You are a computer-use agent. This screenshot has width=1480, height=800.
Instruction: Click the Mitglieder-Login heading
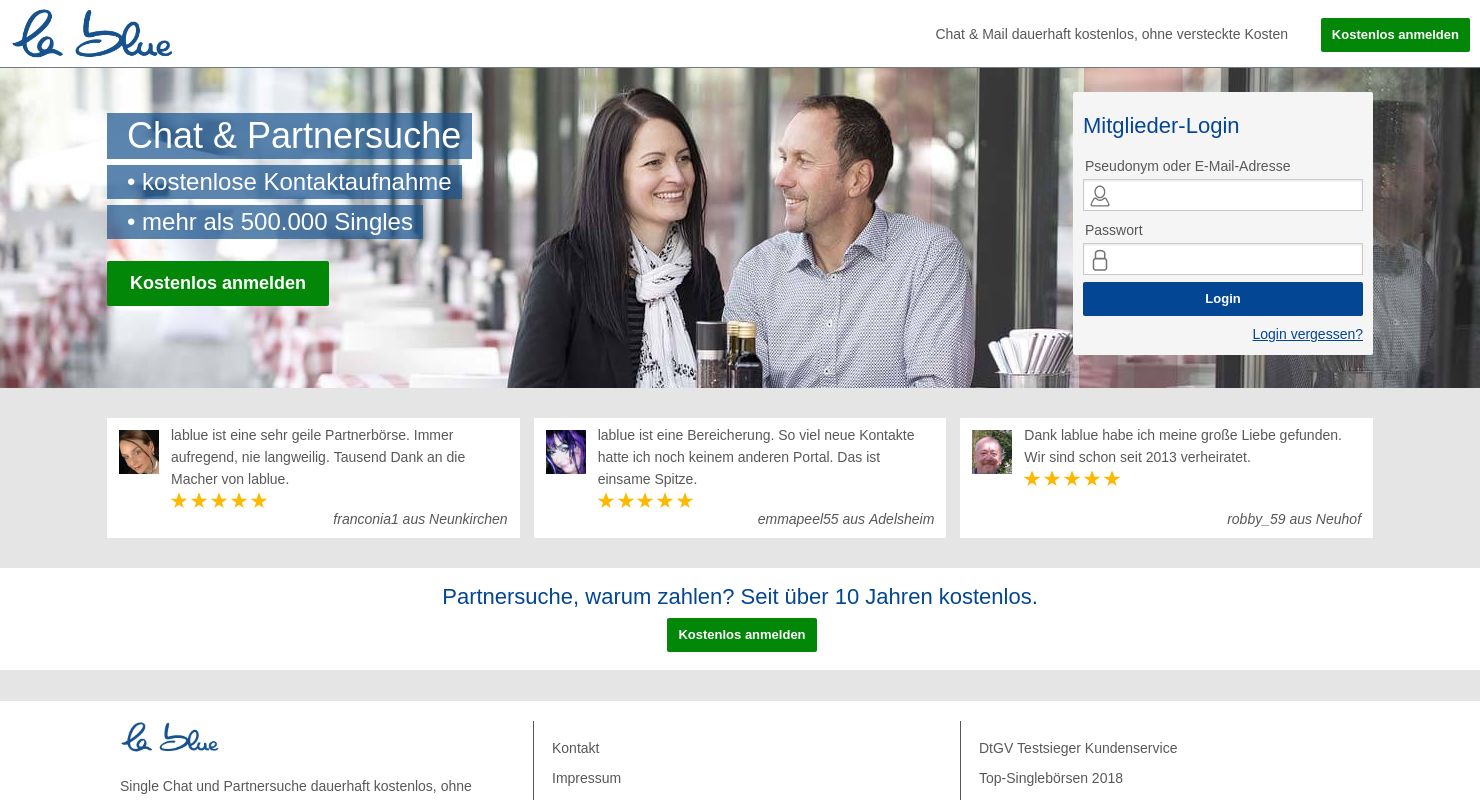[x=1161, y=126]
